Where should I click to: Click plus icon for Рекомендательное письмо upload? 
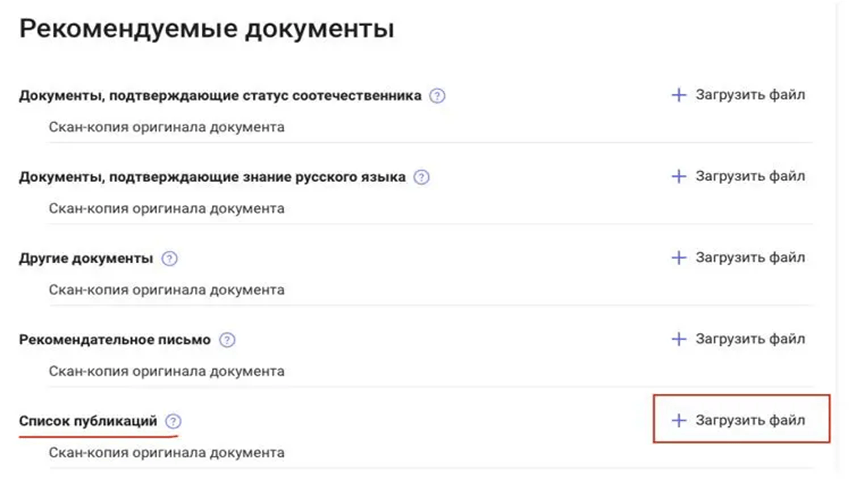(678, 339)
